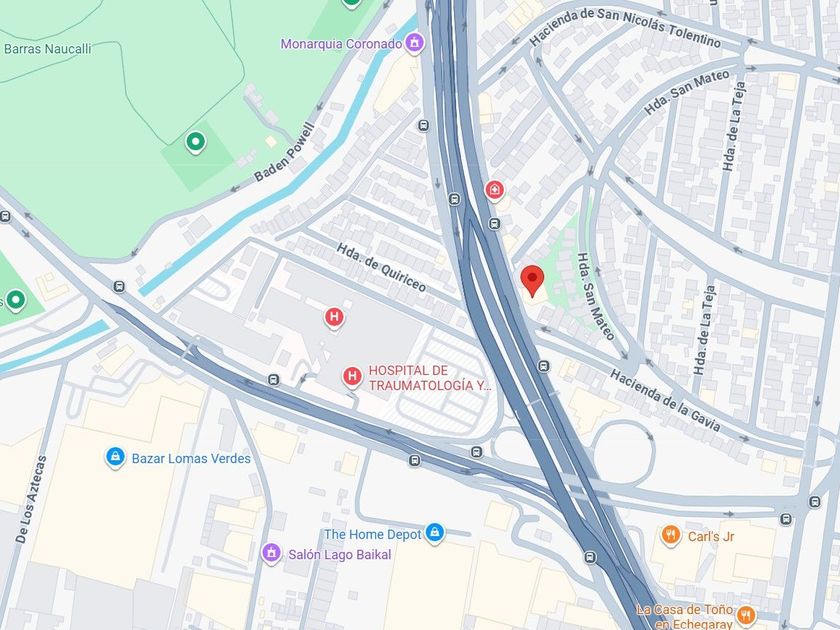Select The Home Depot shopping marker
This screenshot has width=840, height=630.
[435, 534]
